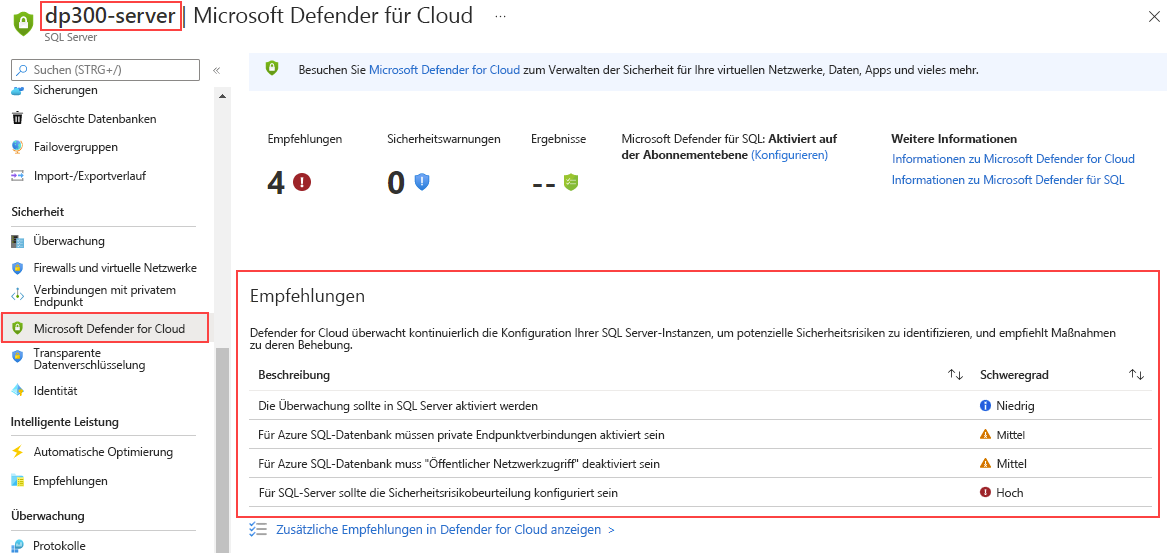Open Transparente Datenverschlüsselung
This screenshot has height=553, width=1167.
89,359
